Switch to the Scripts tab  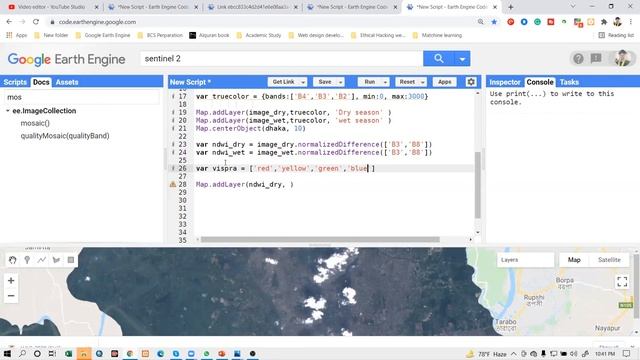[15, 82]
